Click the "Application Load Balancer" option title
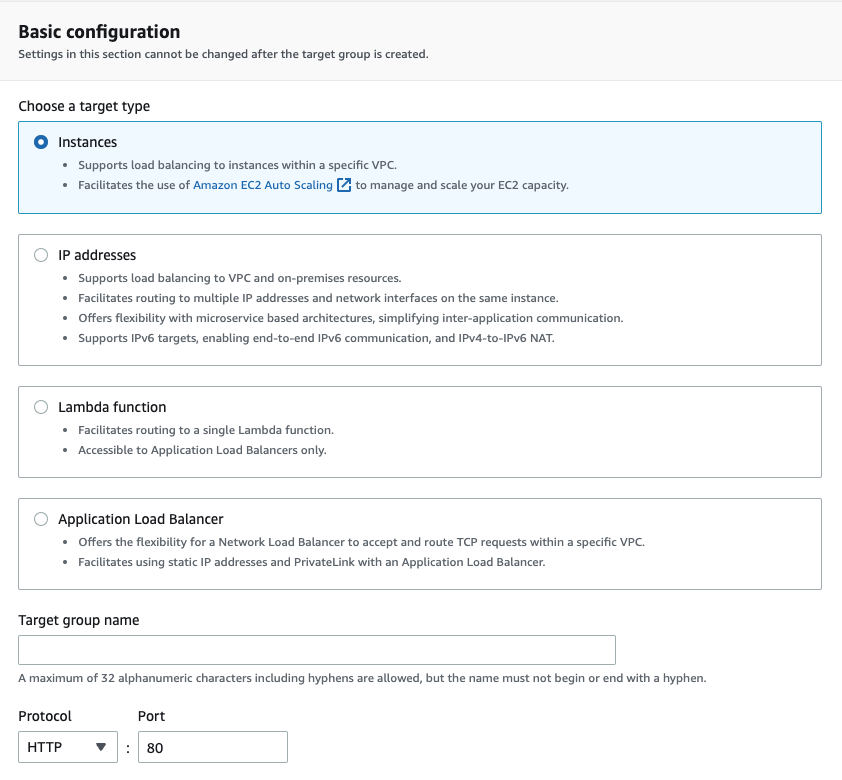Screen dimensions: 842x780 (141, 519)
